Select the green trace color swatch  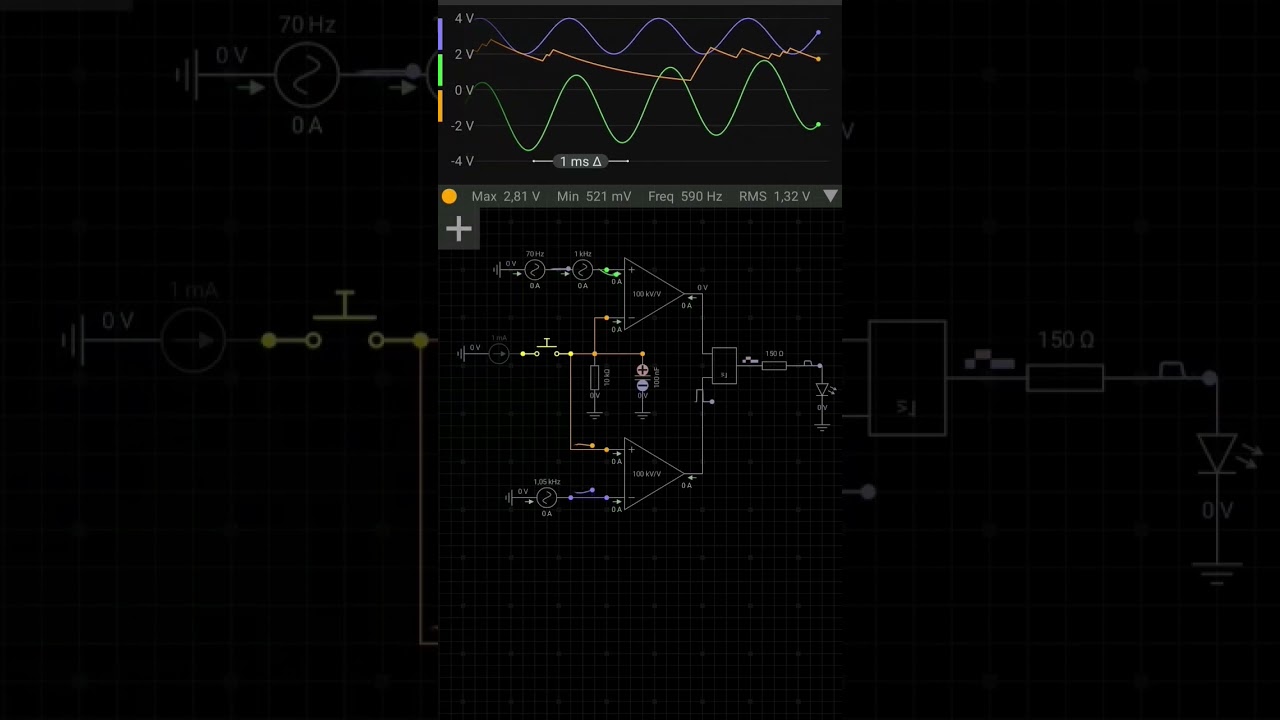(x=440, y=71)
